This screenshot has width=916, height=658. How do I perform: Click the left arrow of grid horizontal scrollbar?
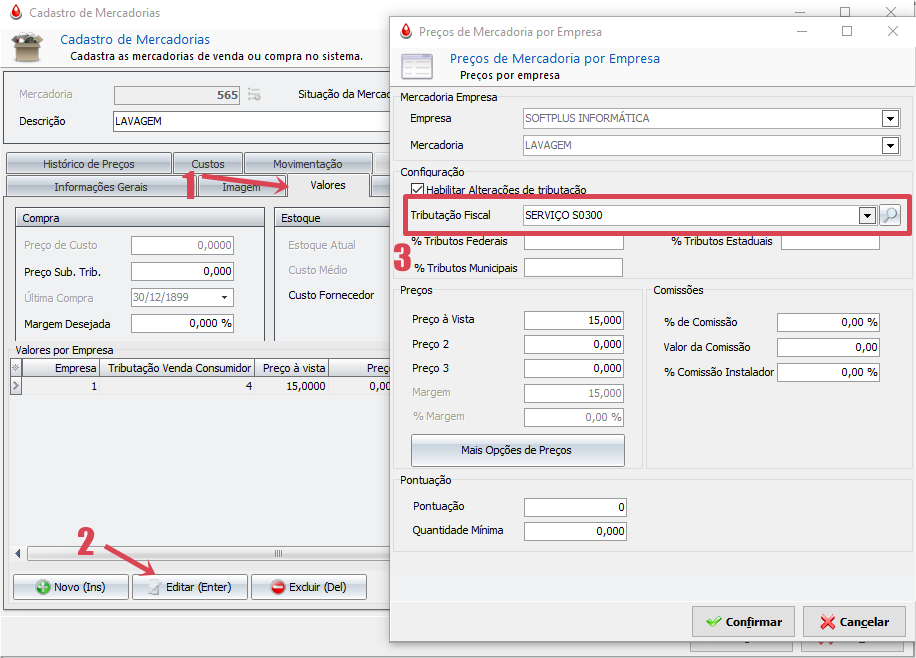(x=18, y=553)
